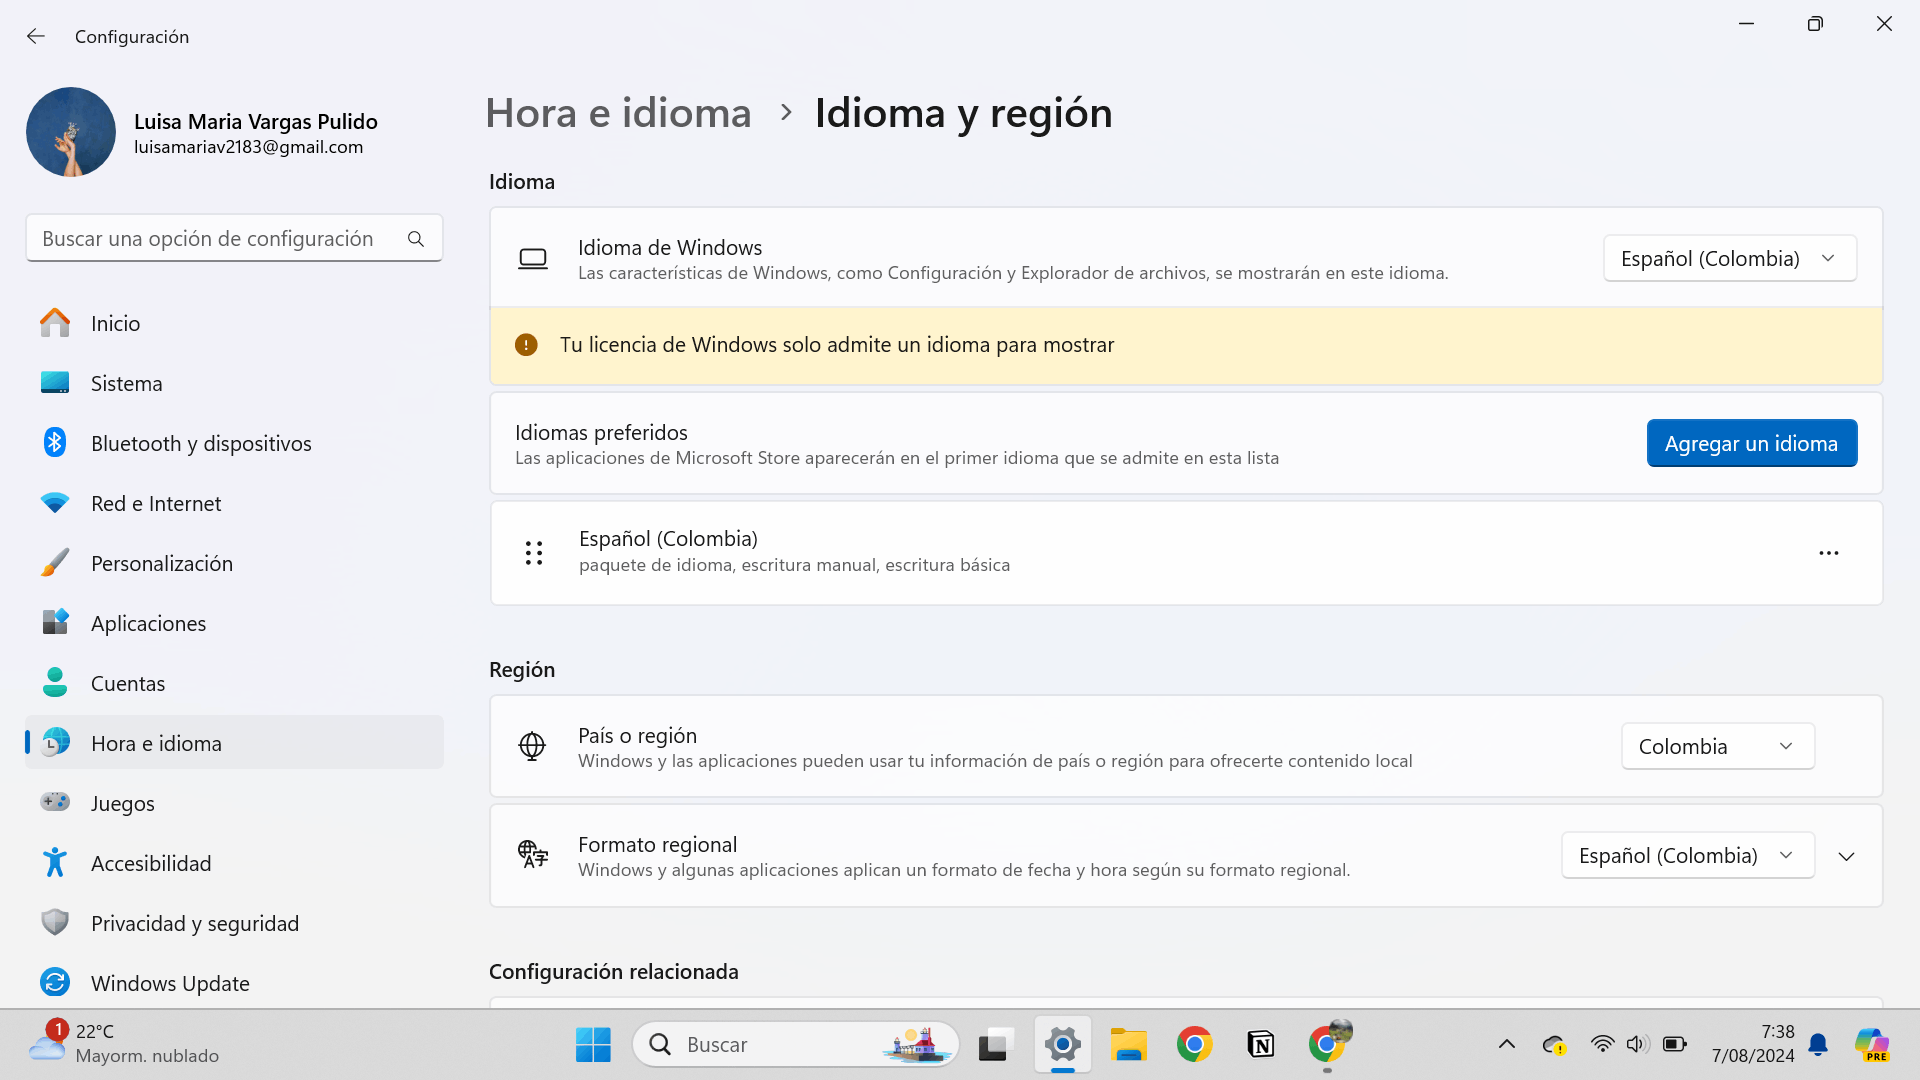The height and width of the screenshot is (1080, 1920).
Task: Open Personalización in the sidebar
Action: (161, 563)
